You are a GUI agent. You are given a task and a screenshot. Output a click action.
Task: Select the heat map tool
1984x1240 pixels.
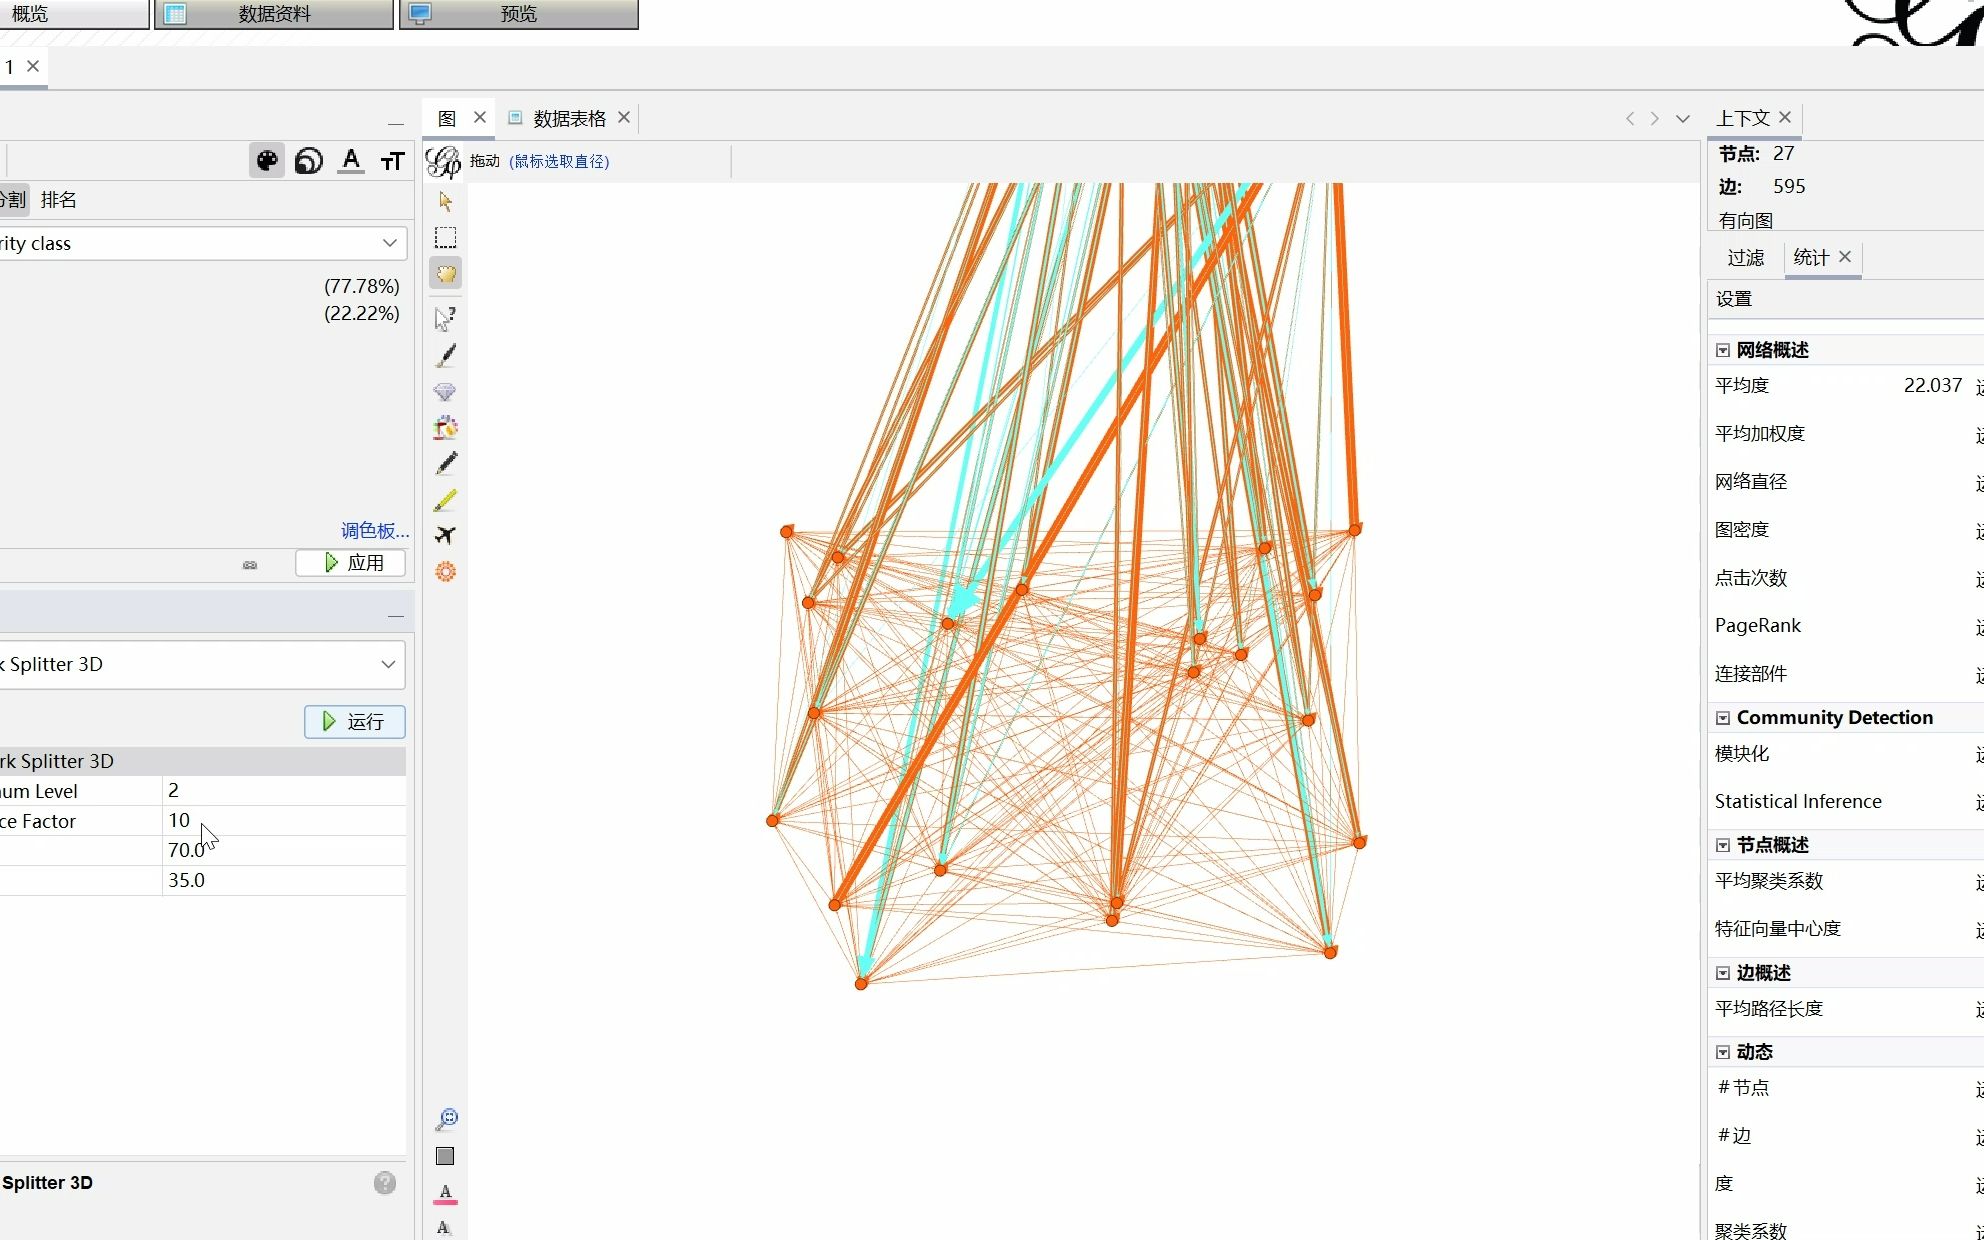pos(445,571)
